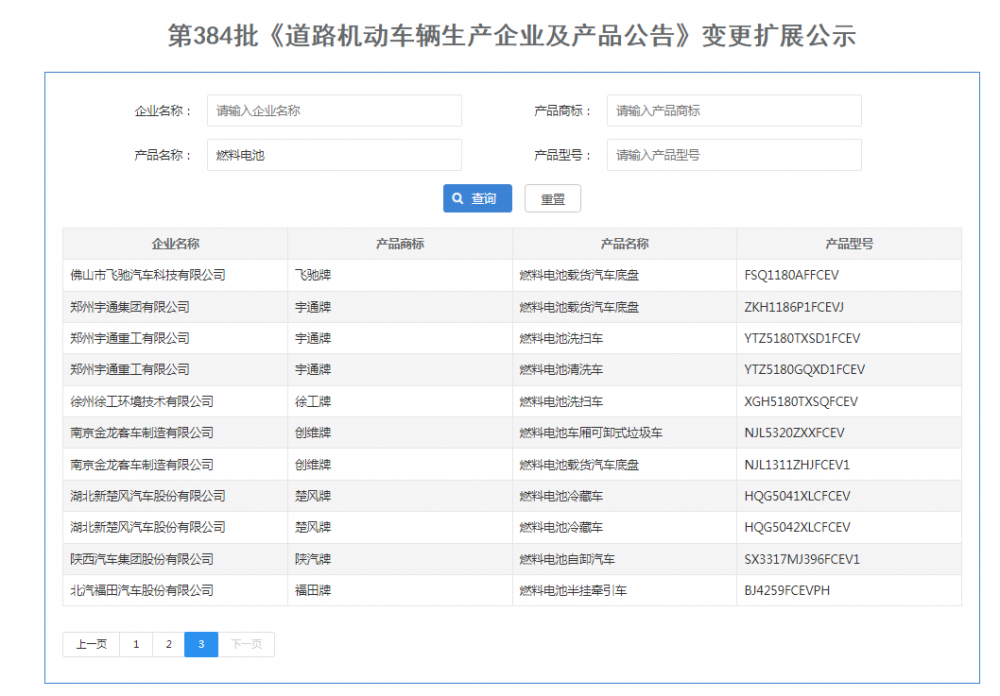Click the magnifier icon on search button

coord(458,199)
